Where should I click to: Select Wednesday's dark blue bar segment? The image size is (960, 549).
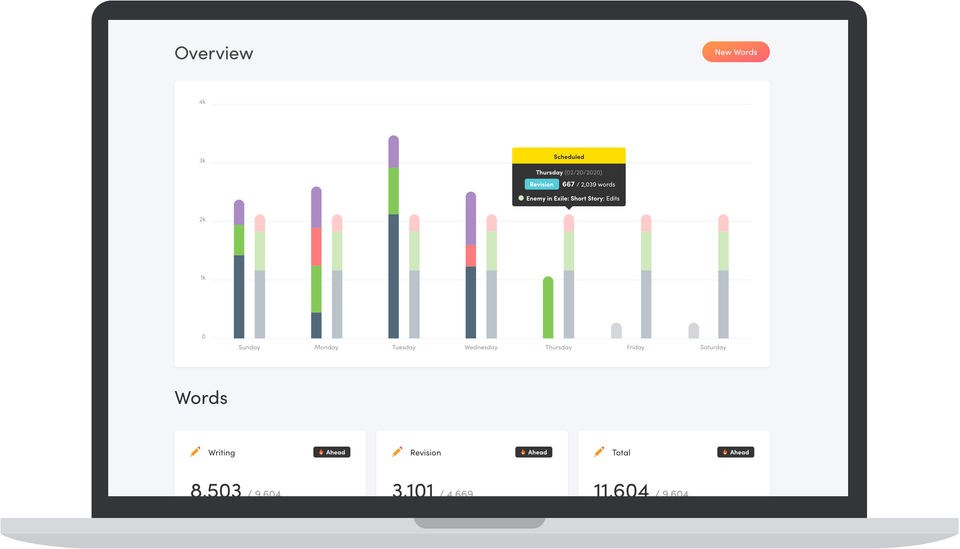(x=470, y=302)
